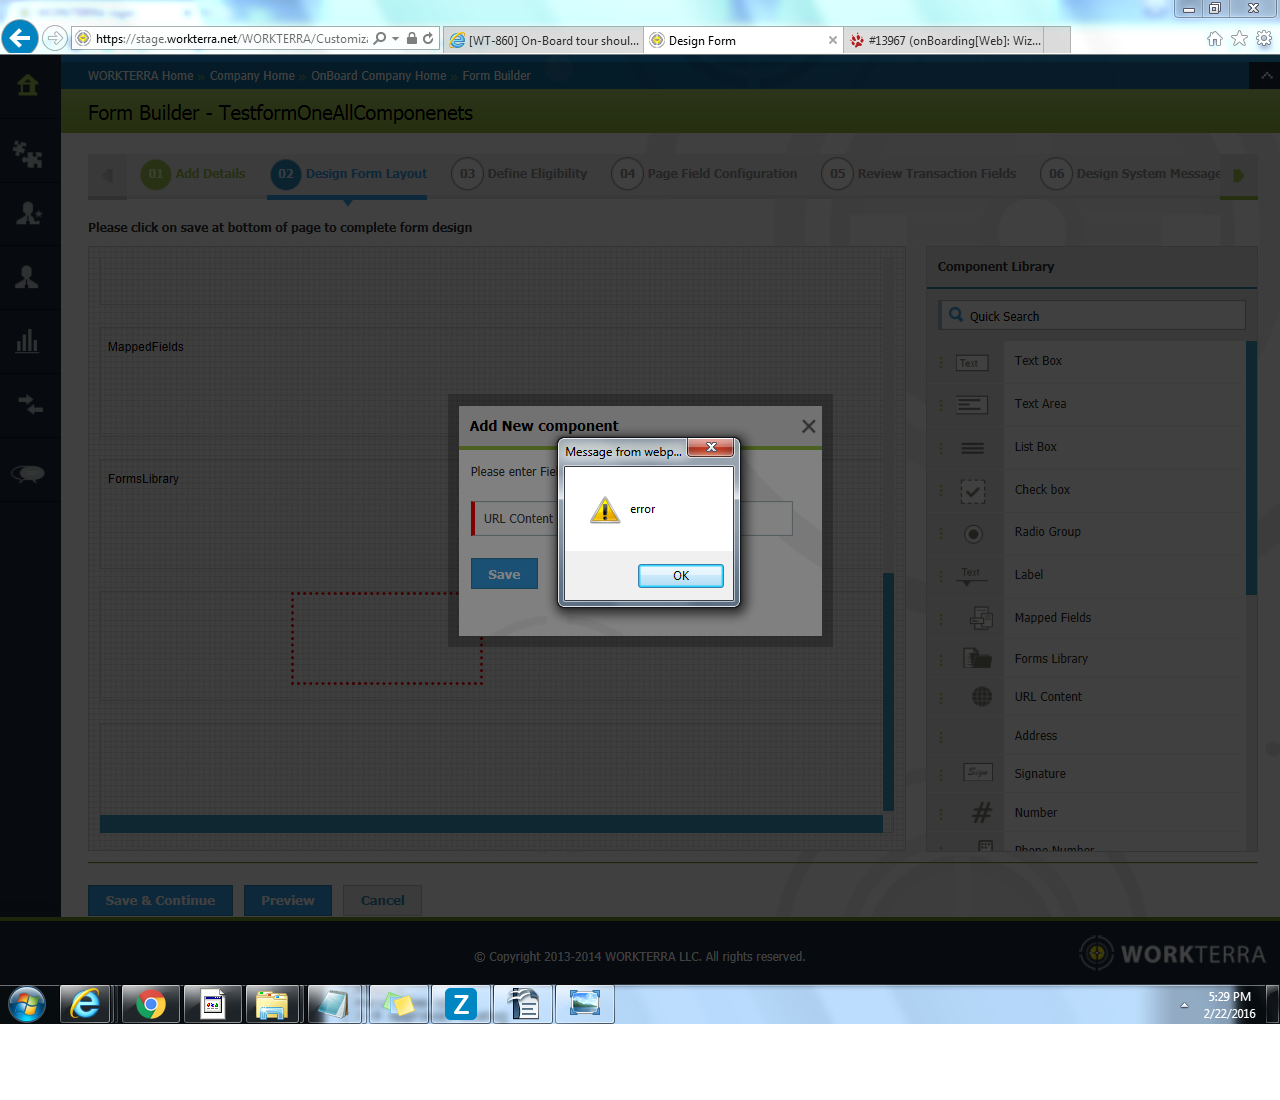Click the Save button in Add New component

[504, 574]
